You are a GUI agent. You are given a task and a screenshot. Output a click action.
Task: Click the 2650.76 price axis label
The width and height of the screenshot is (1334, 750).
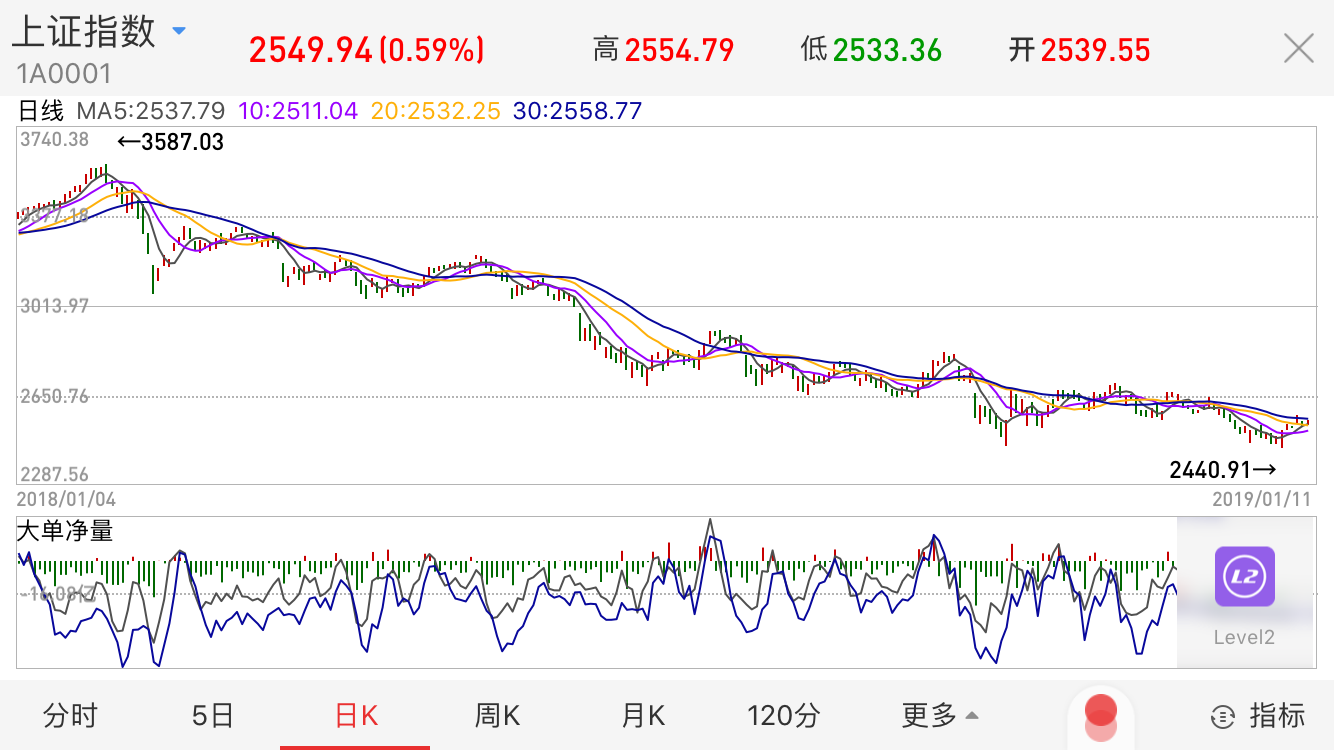point(54,396)
